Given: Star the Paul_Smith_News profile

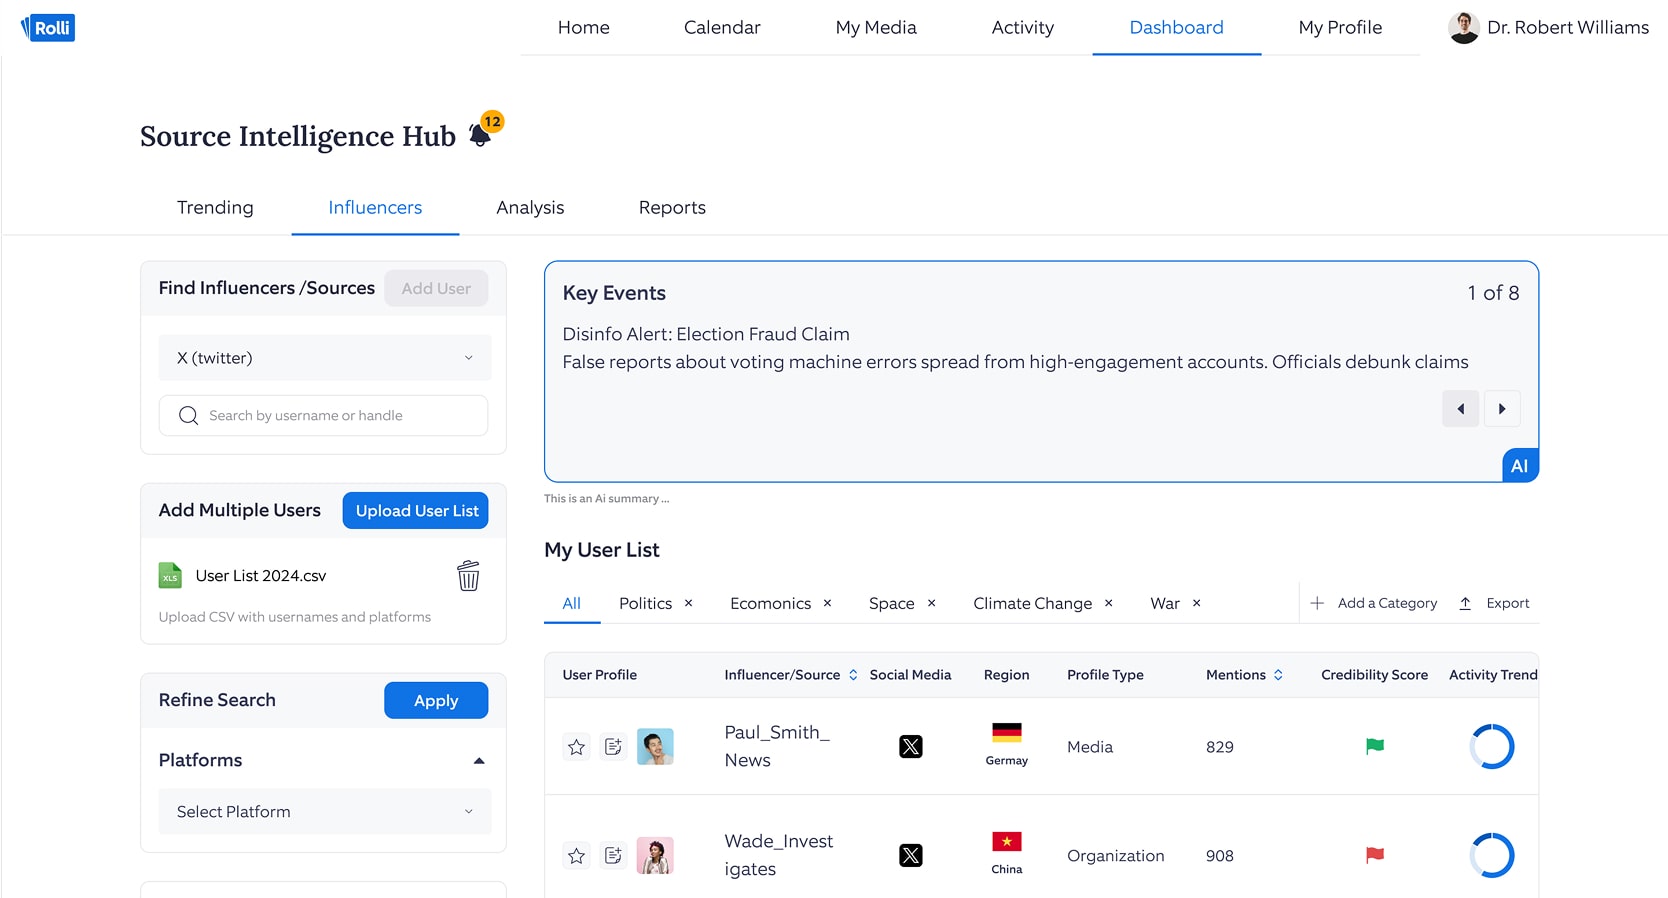Looking at the screenshot, I should point(577,747).
